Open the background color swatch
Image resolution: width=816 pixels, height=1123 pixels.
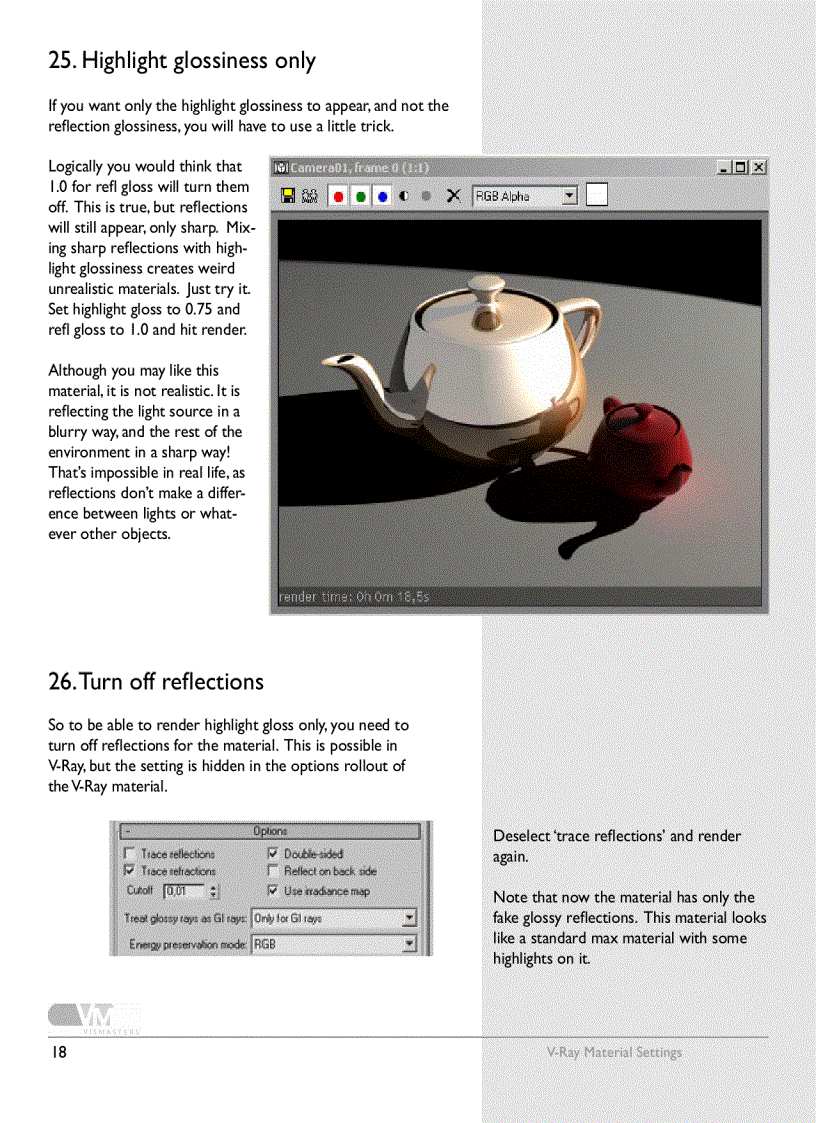point(595,196)
